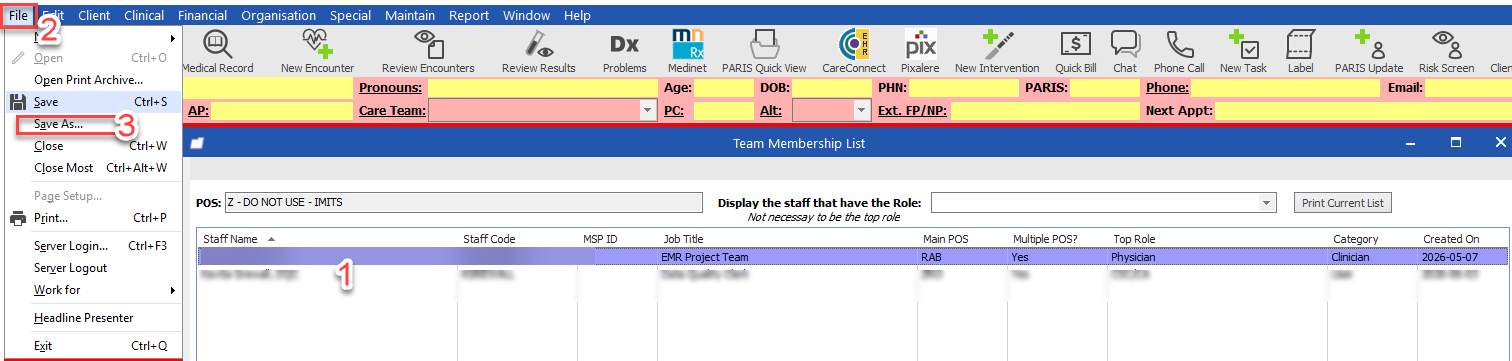The height and width of the screenshot is (361, 1512).
Task: Log a Phone Call
Action: 1179,52
